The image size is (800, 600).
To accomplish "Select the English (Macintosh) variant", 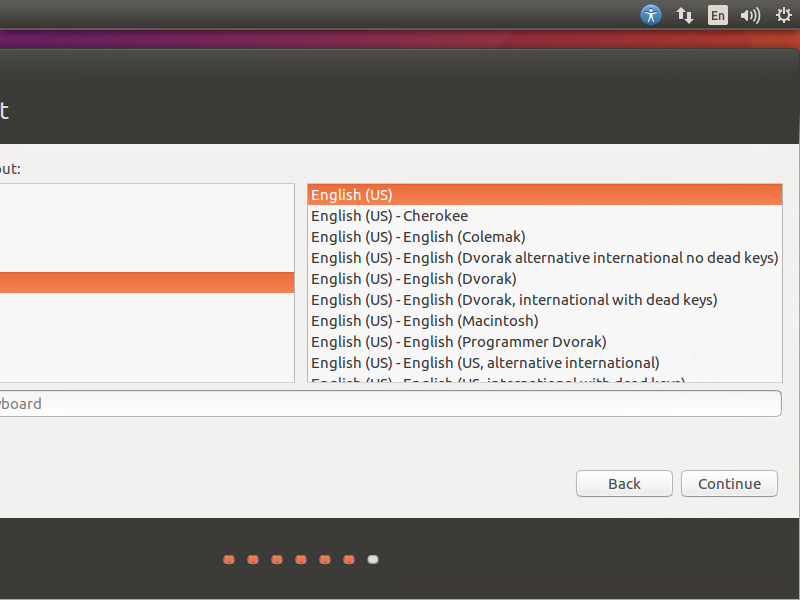I will (424, 321).
